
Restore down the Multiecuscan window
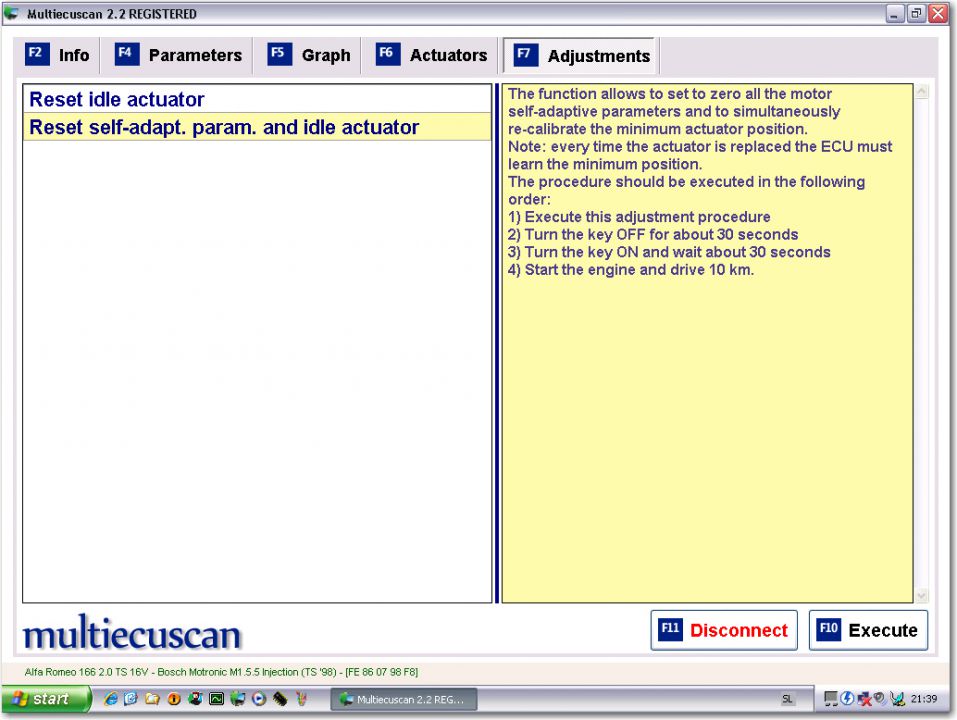(x=916, y=14)
